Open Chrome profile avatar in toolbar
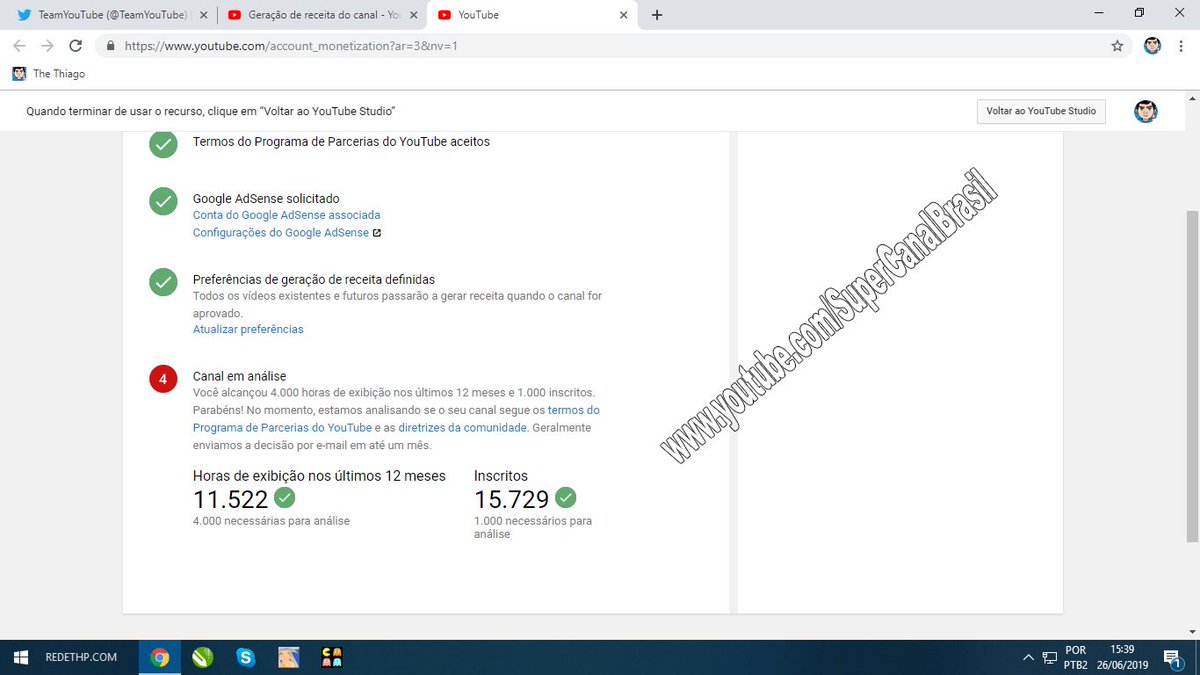 click(x=1152, y=46)
